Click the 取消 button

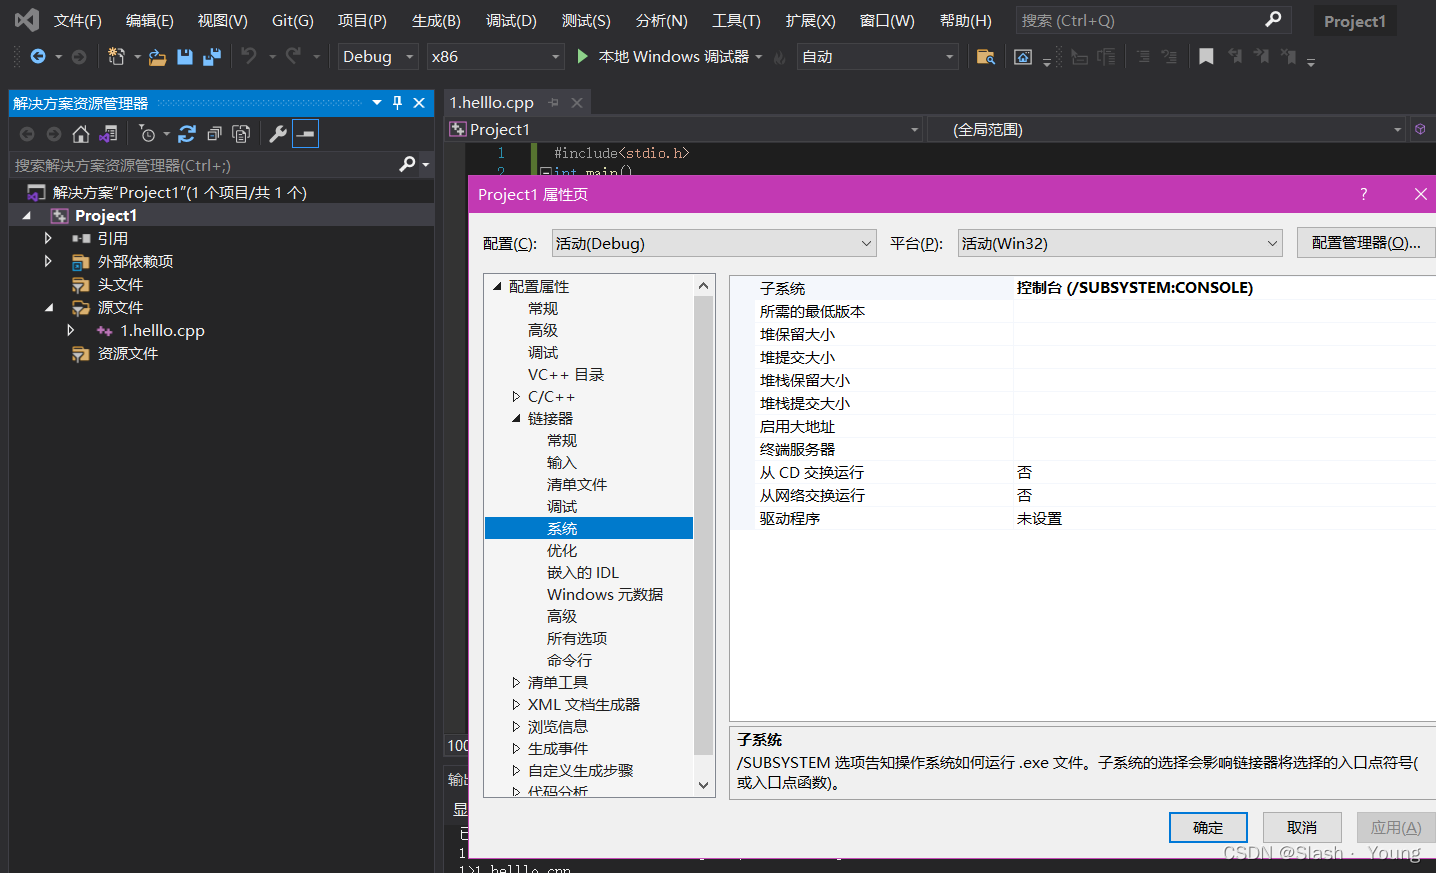[1302, 827]
